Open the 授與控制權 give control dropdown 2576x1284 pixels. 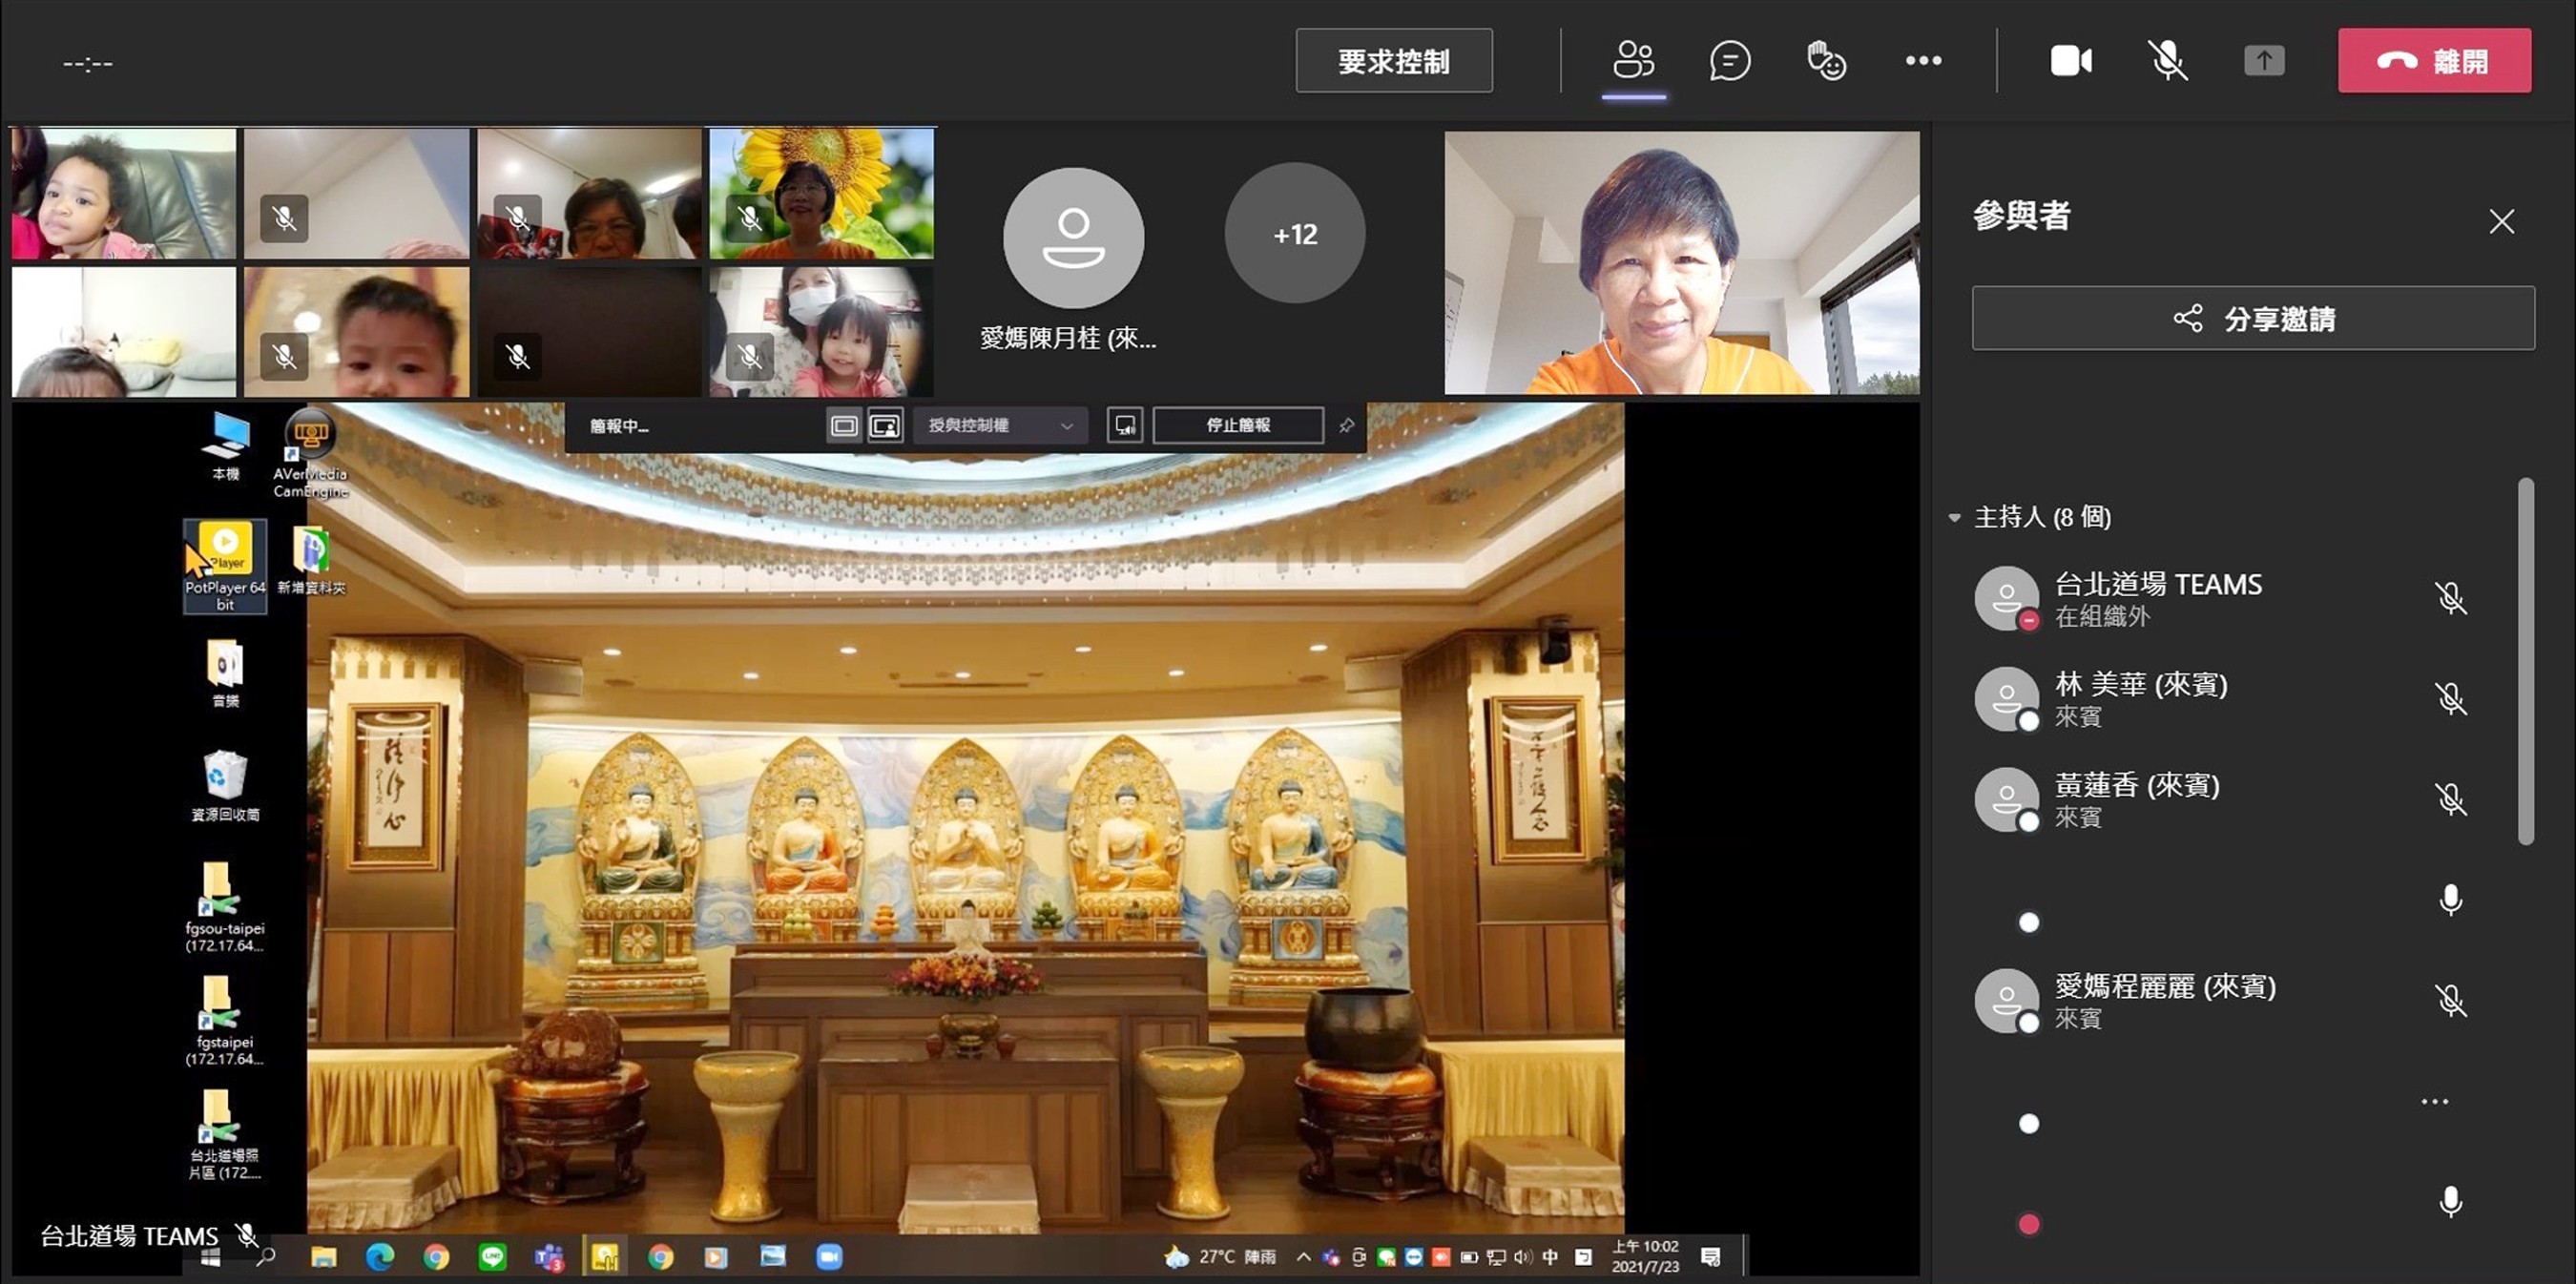tap(999, 426)
